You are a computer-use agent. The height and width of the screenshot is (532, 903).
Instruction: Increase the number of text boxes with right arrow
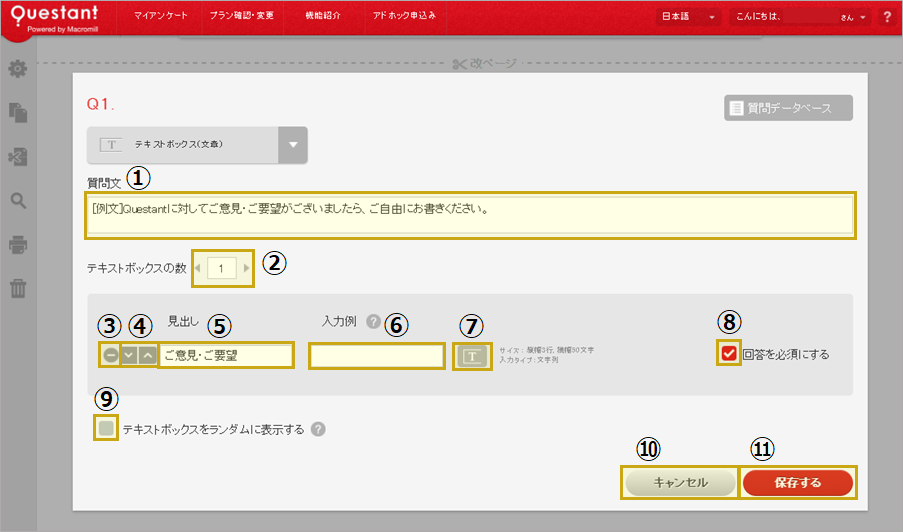click(246, 268)
